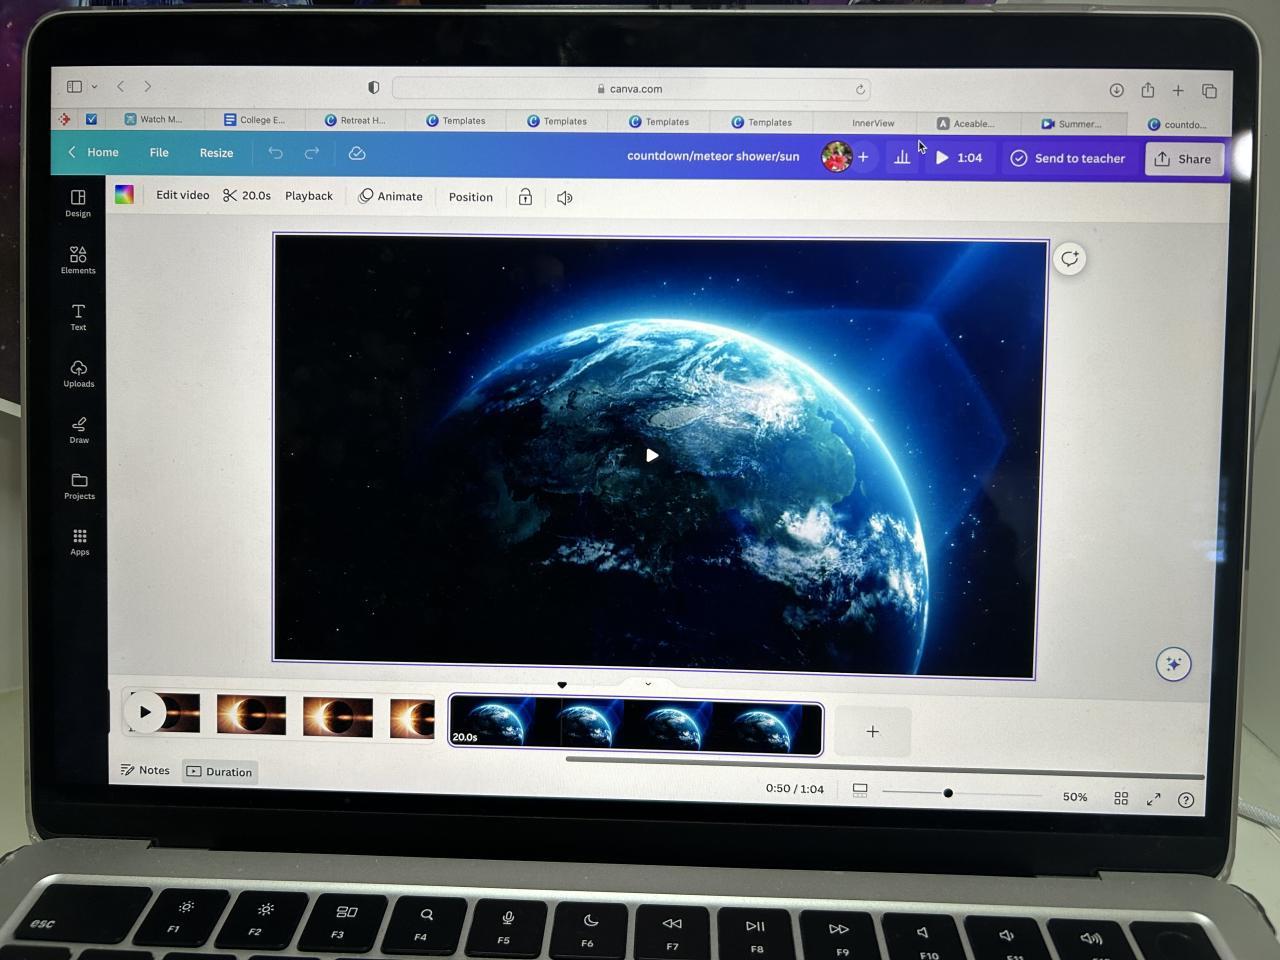Toggle the video volume speaker
The height and width of the screenshot is (960, 1280).
[x=565, y=198]
